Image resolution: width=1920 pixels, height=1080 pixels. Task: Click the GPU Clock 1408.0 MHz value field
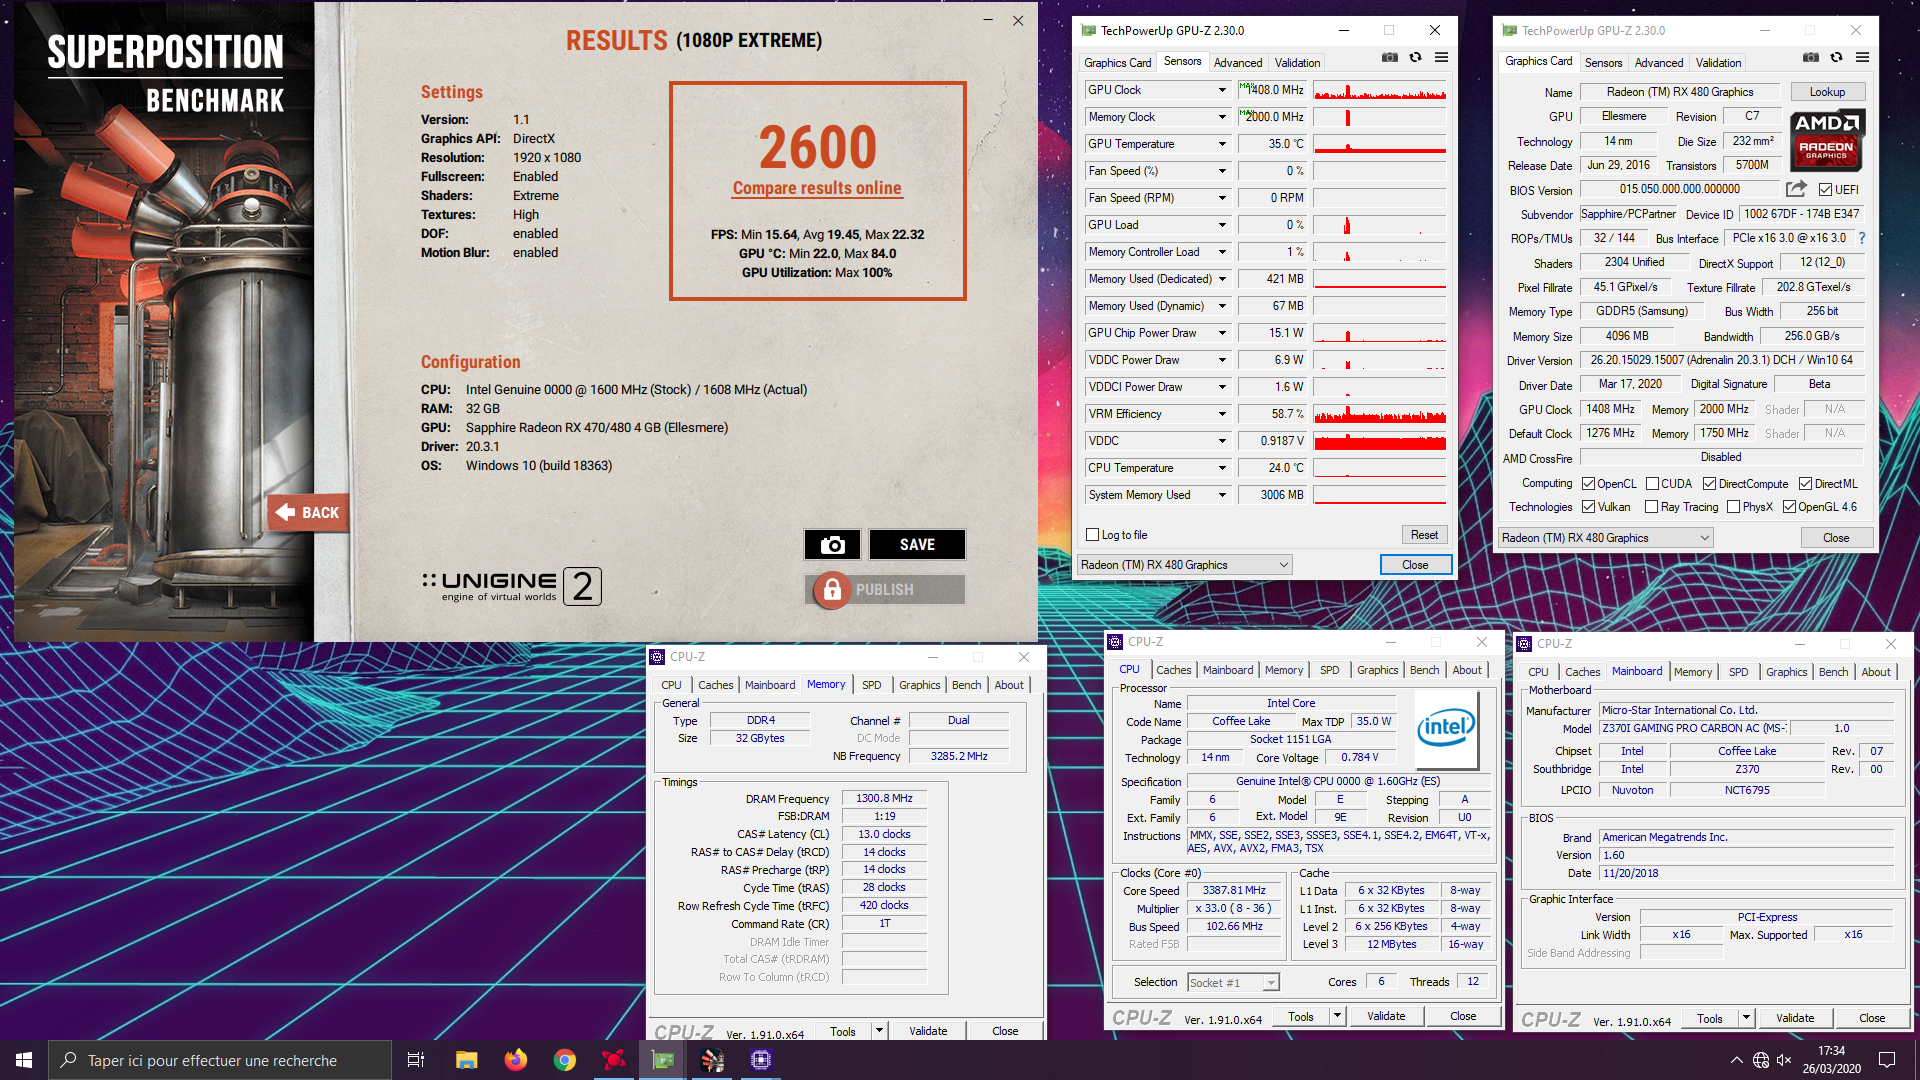click(1273, 90)
